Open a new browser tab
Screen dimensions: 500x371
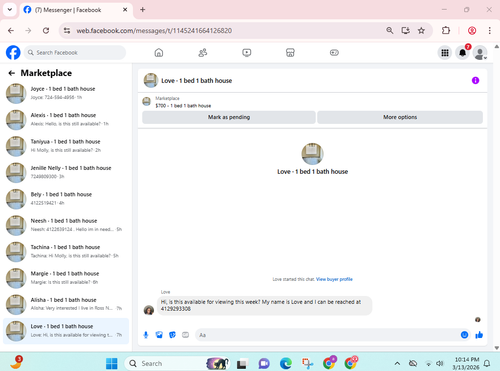[x=143, y=10]
